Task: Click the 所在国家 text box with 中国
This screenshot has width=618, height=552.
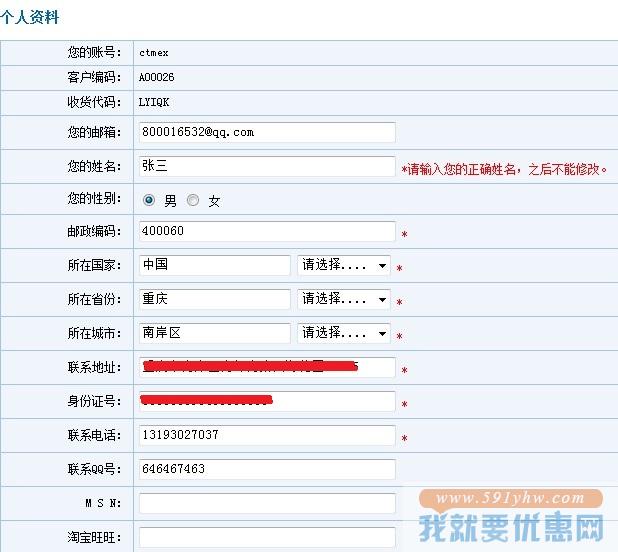Action: coord(214,265)
